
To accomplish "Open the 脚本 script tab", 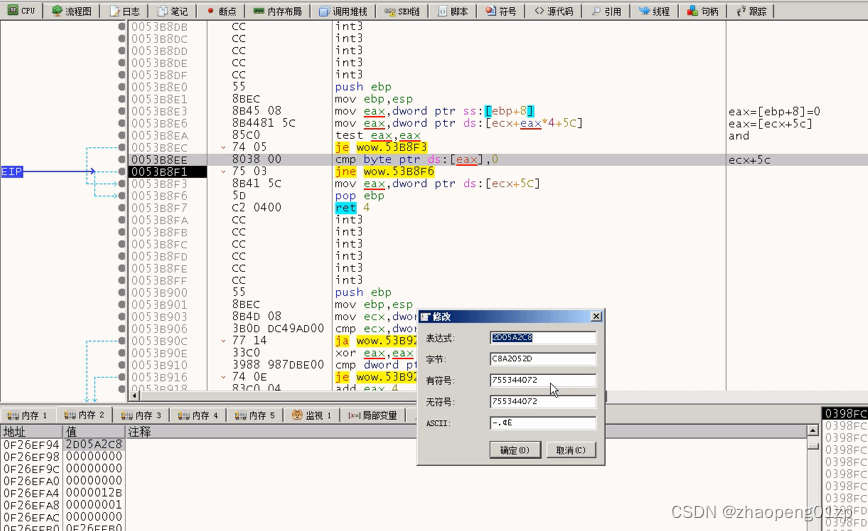I will tap(453, 11).
